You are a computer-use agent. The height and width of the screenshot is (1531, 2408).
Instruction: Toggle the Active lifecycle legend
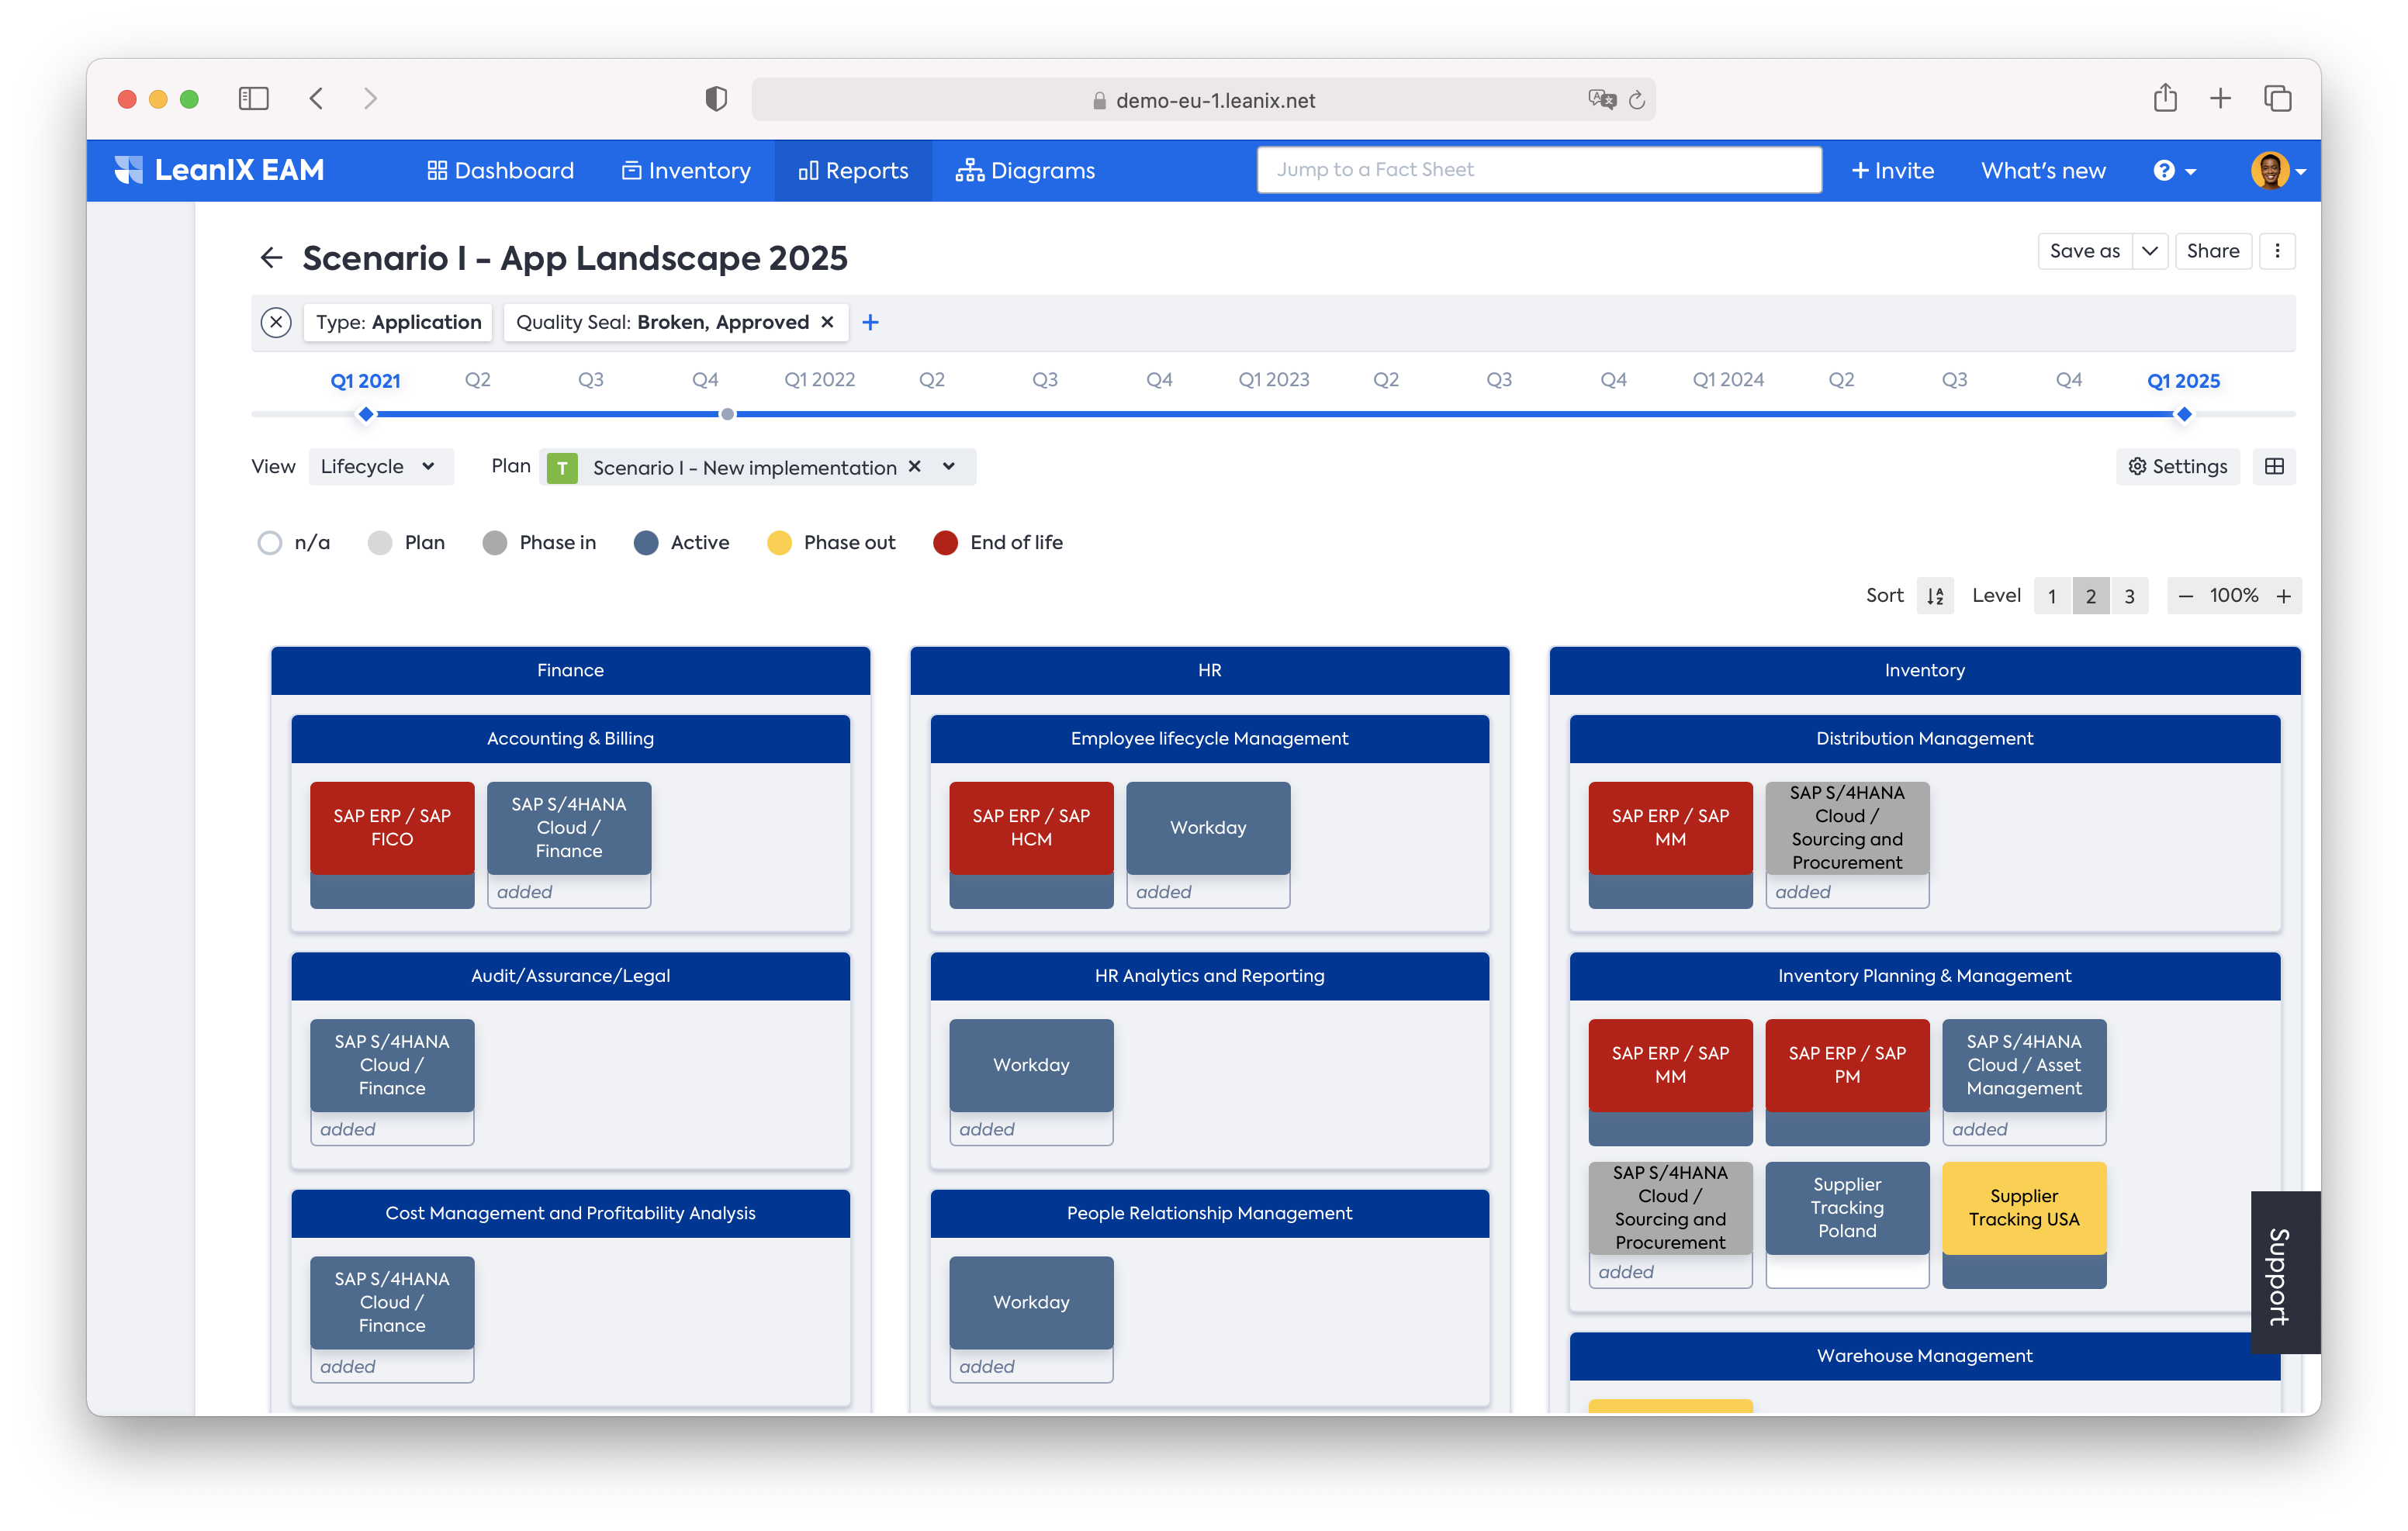coord(682,542)
